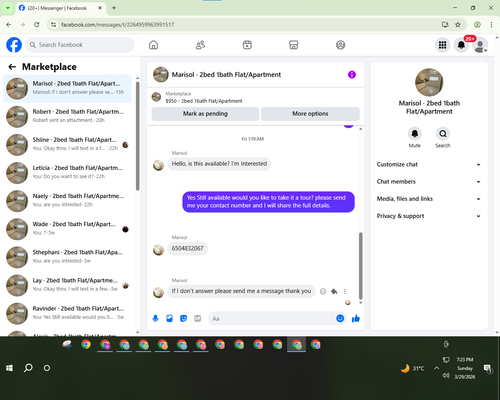Focus the Search Facebook field
500x400 pixels.
(x=80, y=45)
